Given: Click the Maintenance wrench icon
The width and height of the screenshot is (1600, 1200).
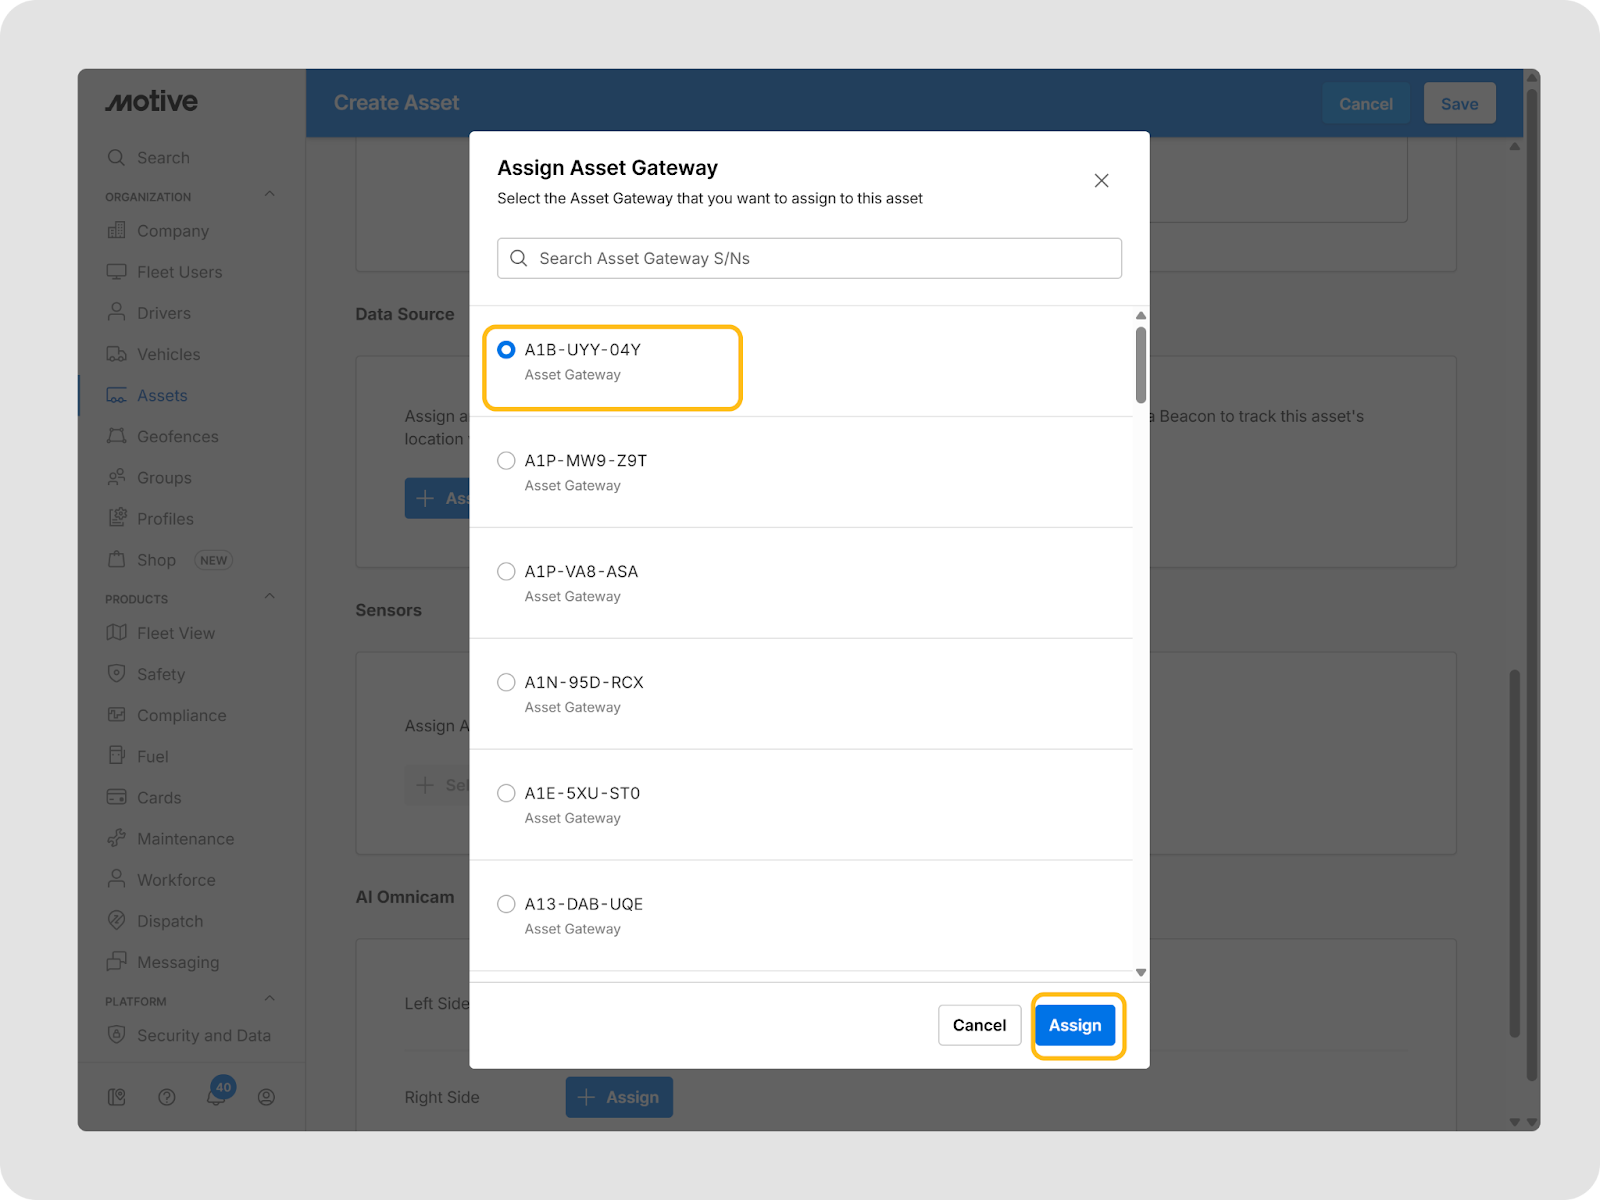Looking at the screenshot, I should (x=117, y=838).
